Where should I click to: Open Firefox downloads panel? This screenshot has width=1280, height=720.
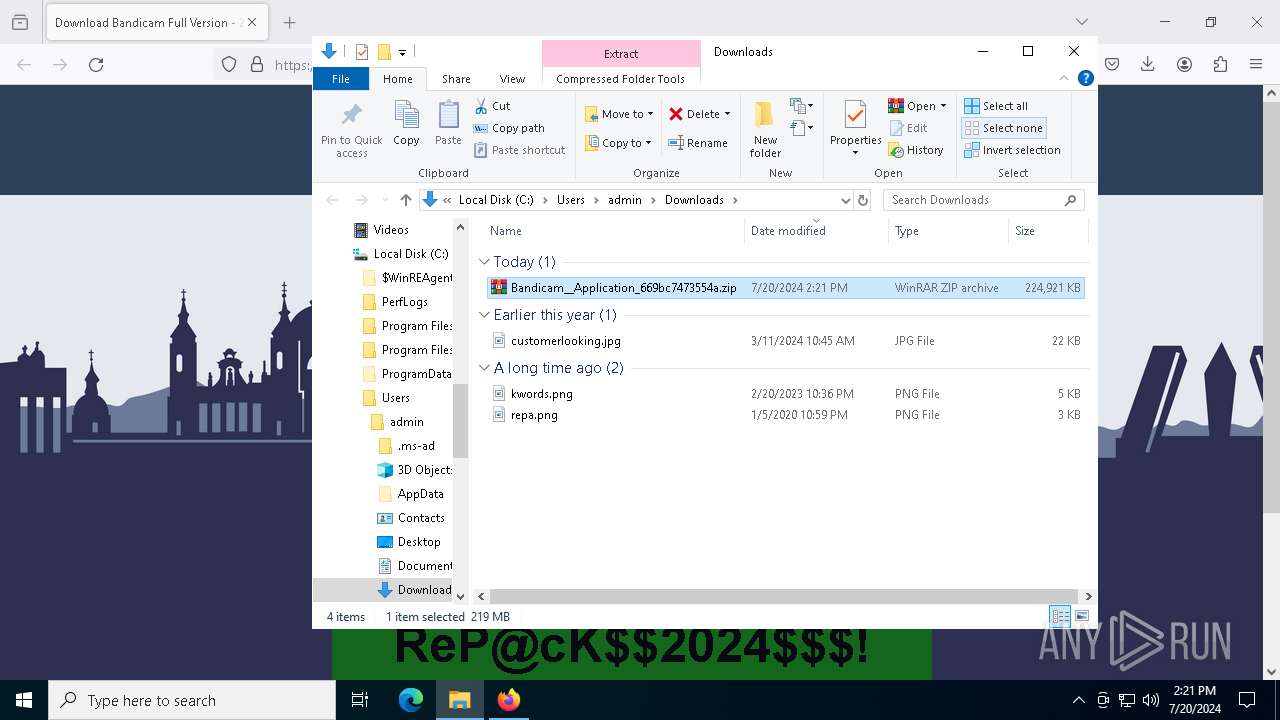(1148, 64)
